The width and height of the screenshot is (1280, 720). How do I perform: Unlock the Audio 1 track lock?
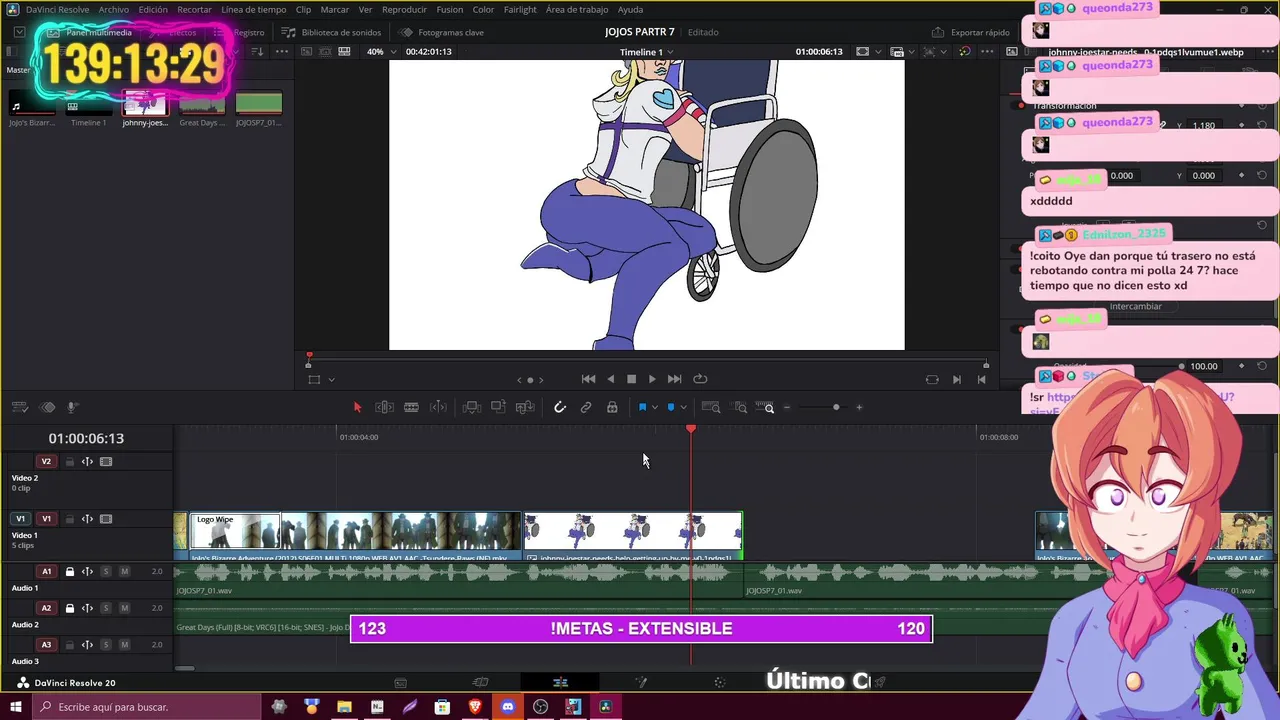pos(69,572)
